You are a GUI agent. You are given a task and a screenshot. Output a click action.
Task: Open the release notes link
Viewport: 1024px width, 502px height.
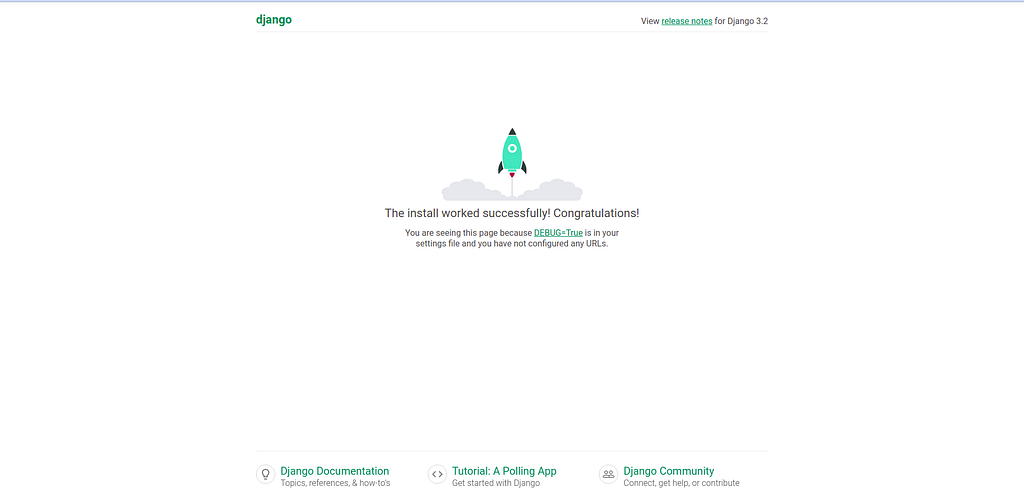click(686, 21)
